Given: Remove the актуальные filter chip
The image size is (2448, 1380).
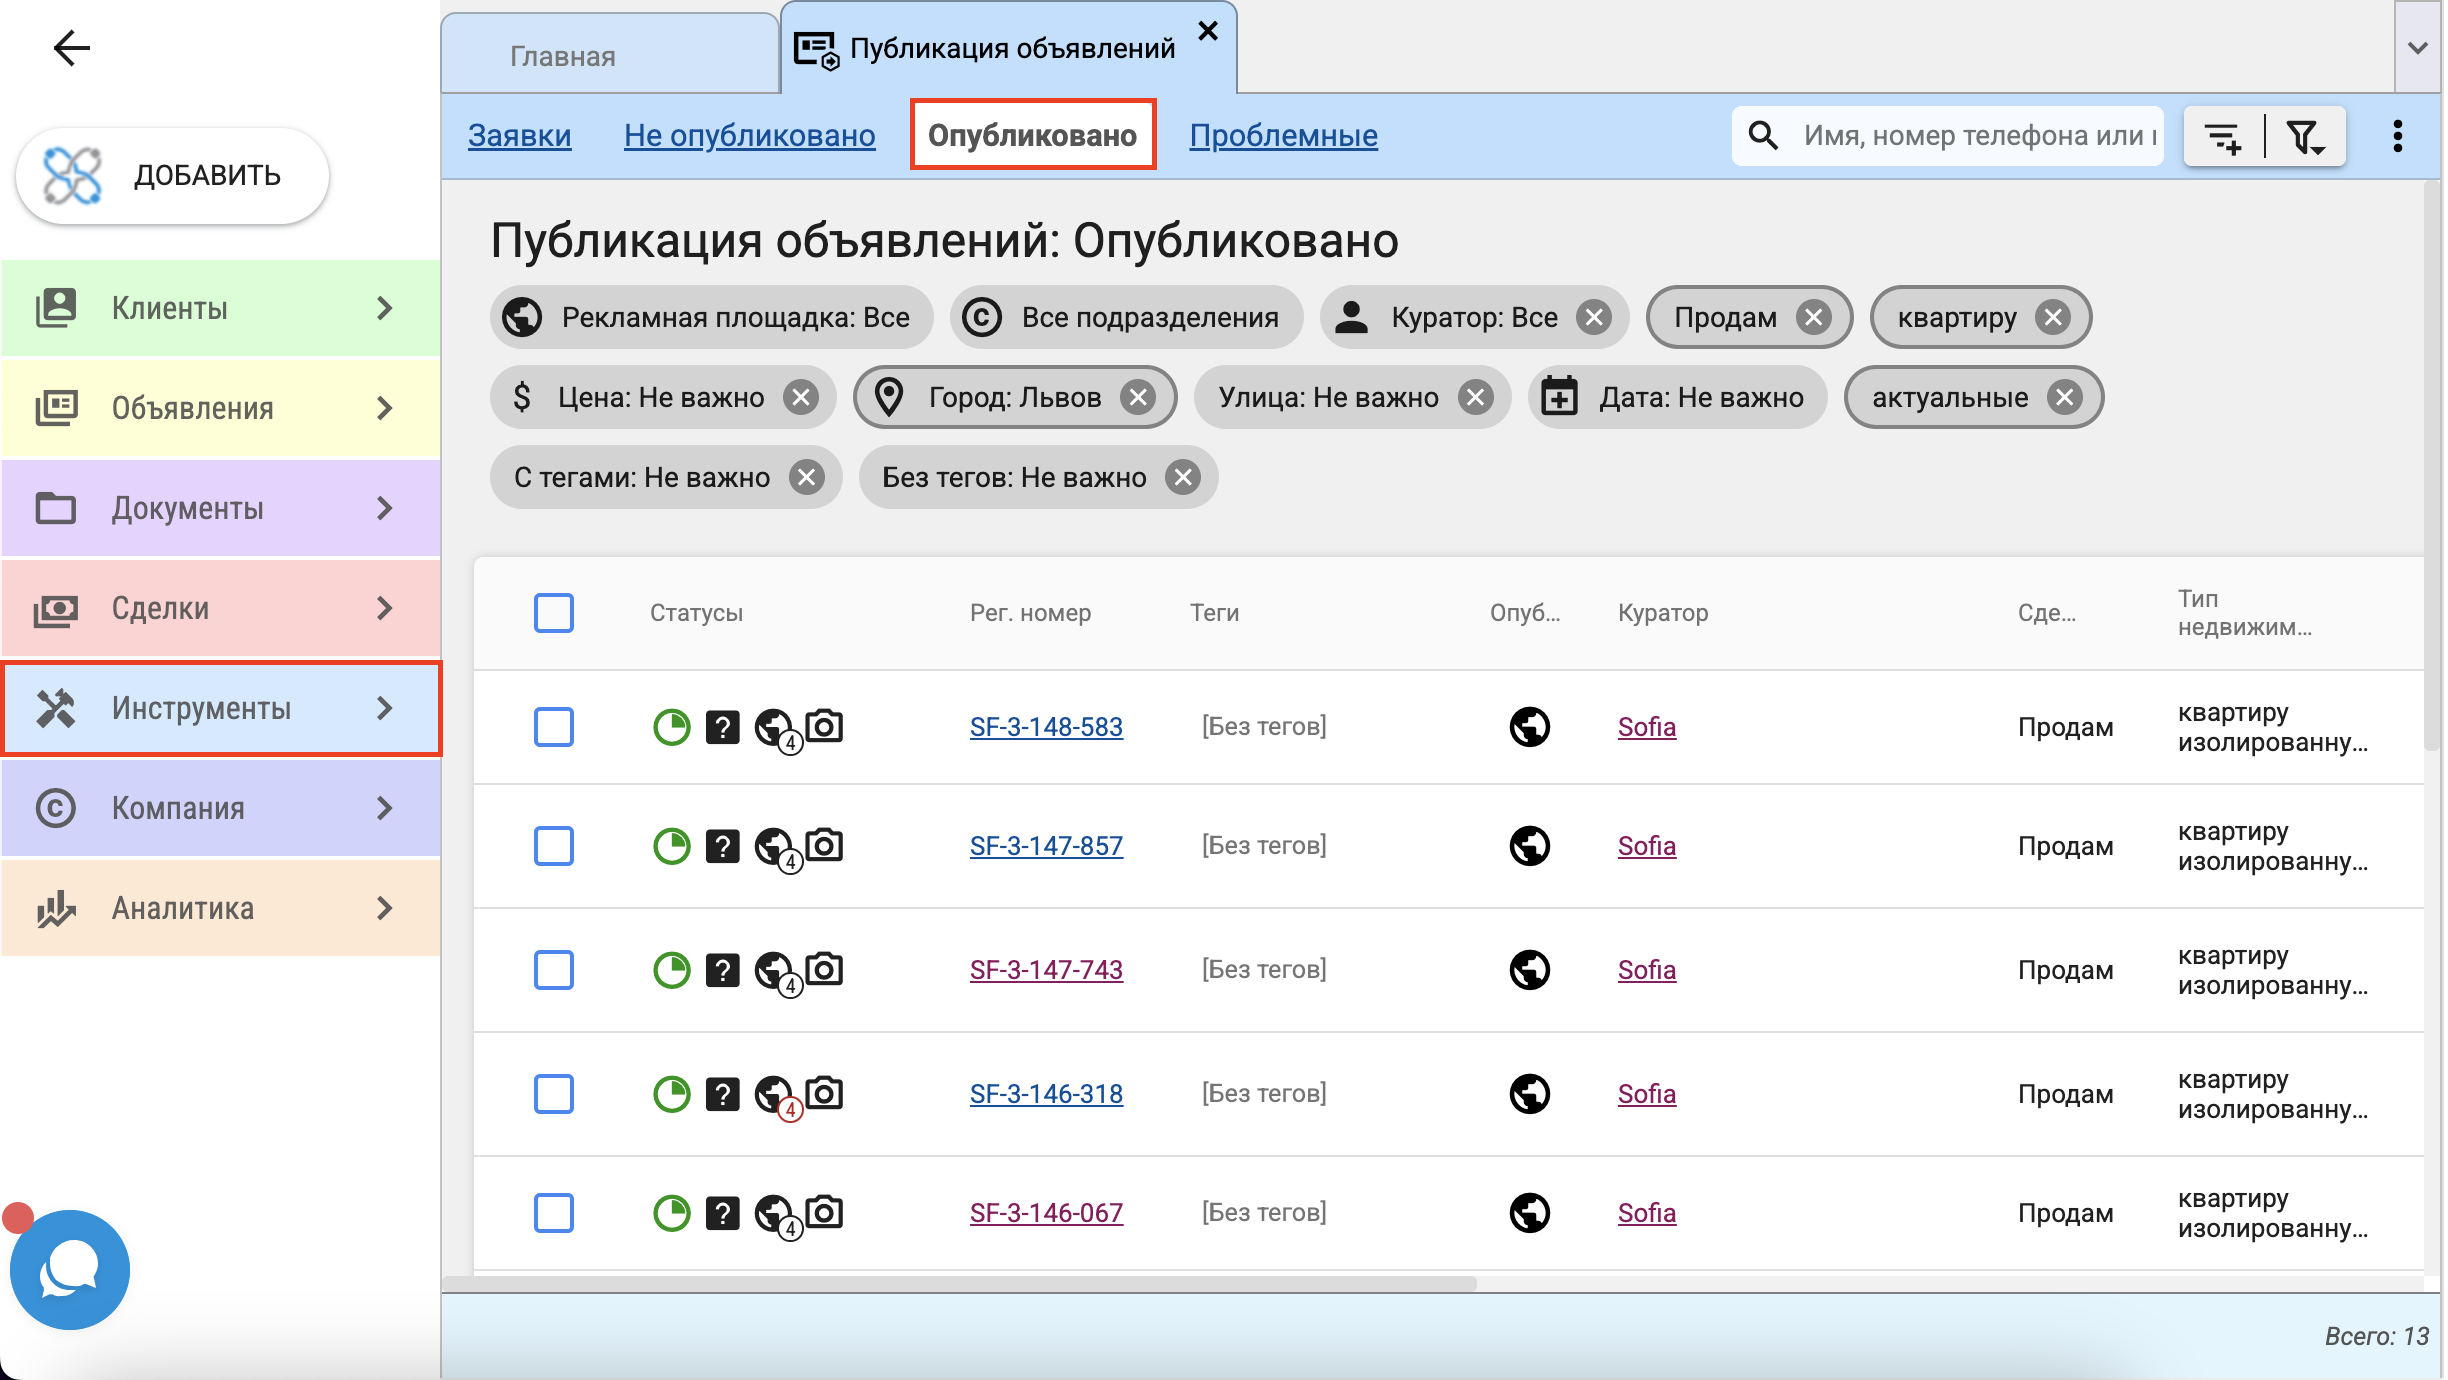Looking at the screenshot, I should (2065, 398).
